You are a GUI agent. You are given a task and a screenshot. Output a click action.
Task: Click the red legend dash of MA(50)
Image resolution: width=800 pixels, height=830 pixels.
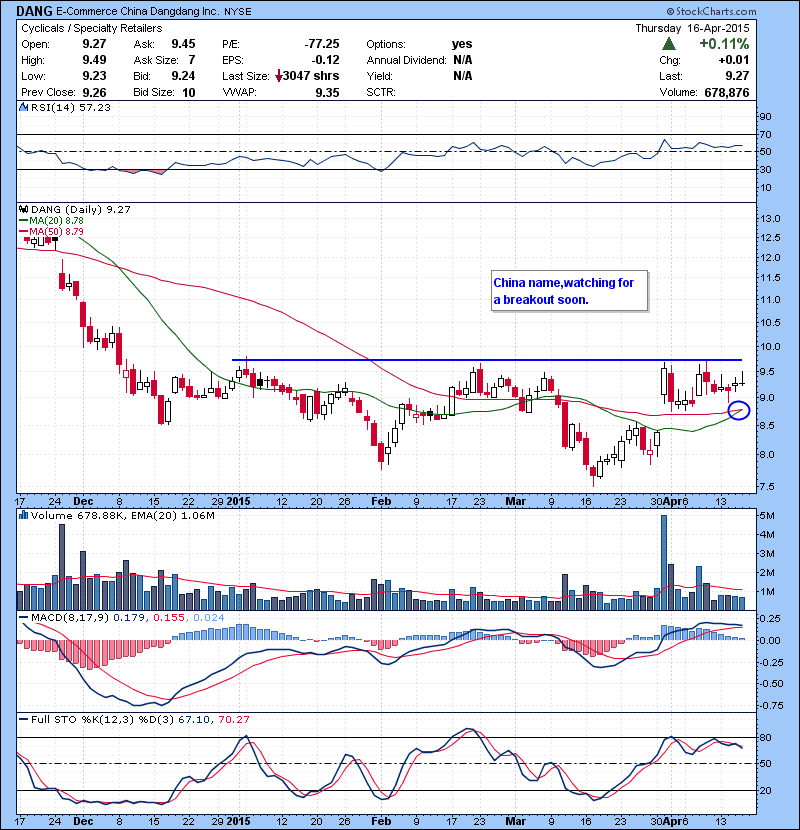tap(23, 232)
